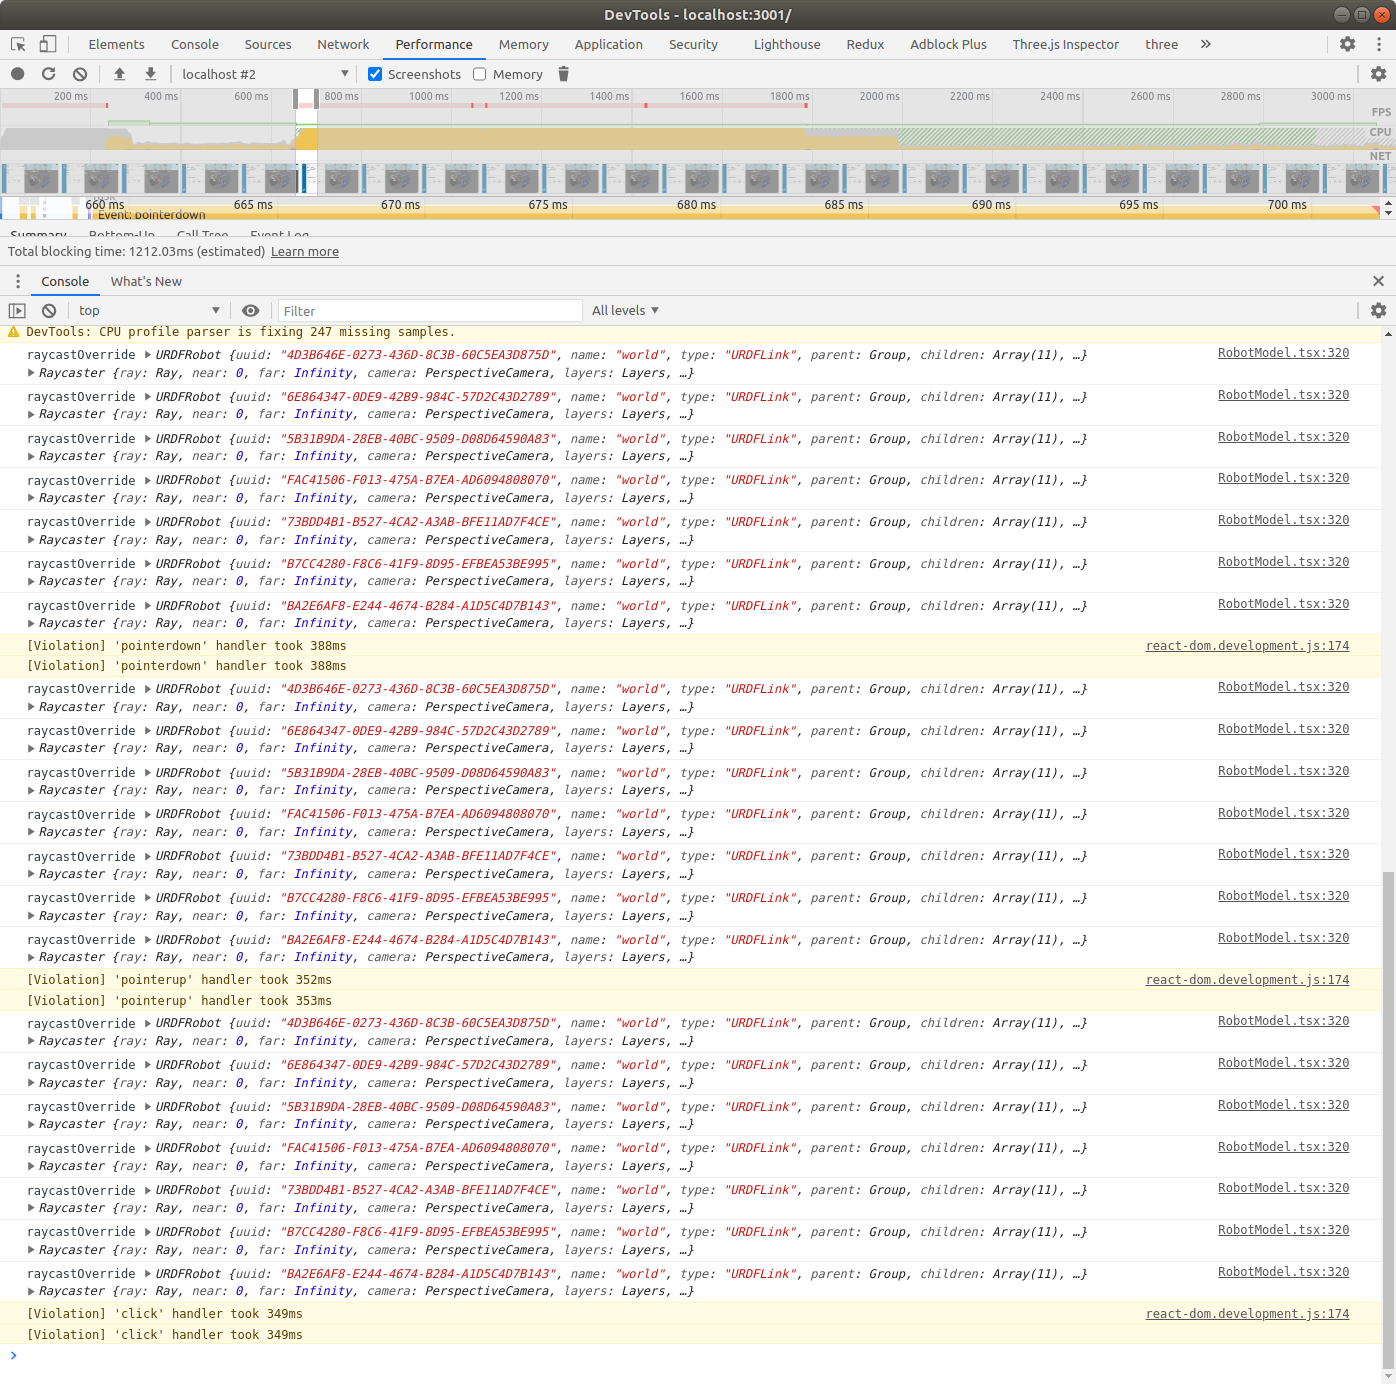Open the Three.js Inspector tab
This screenshot has width=1396, height=1384.
point(1065,44)
